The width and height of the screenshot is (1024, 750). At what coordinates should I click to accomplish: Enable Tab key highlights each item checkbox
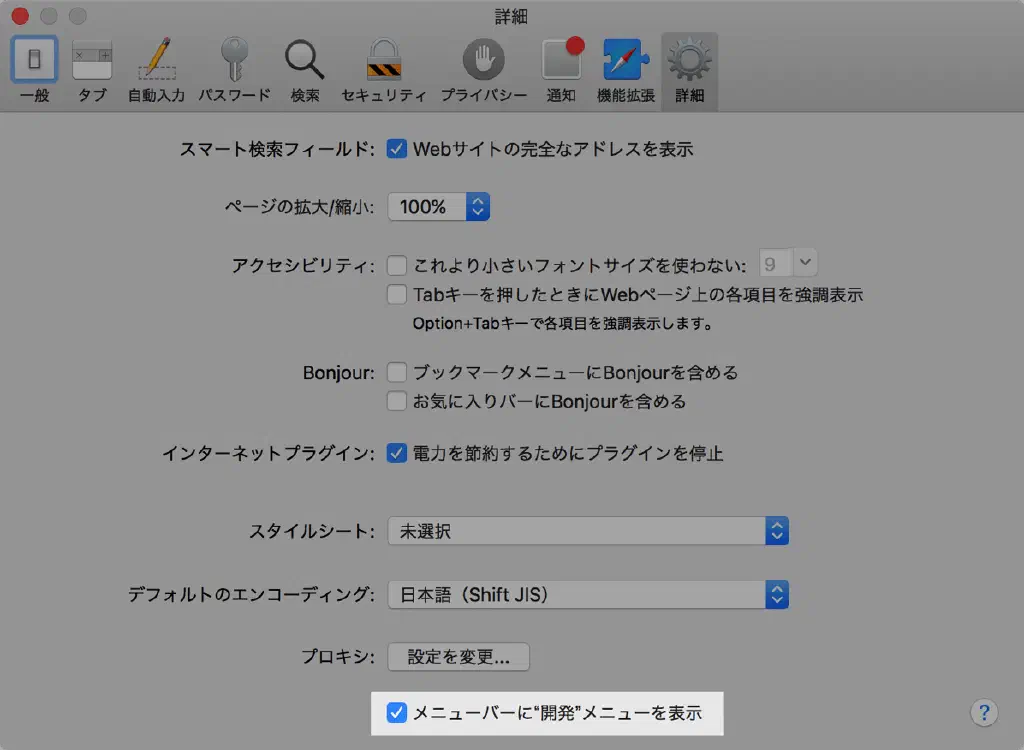tap(397, 295)
